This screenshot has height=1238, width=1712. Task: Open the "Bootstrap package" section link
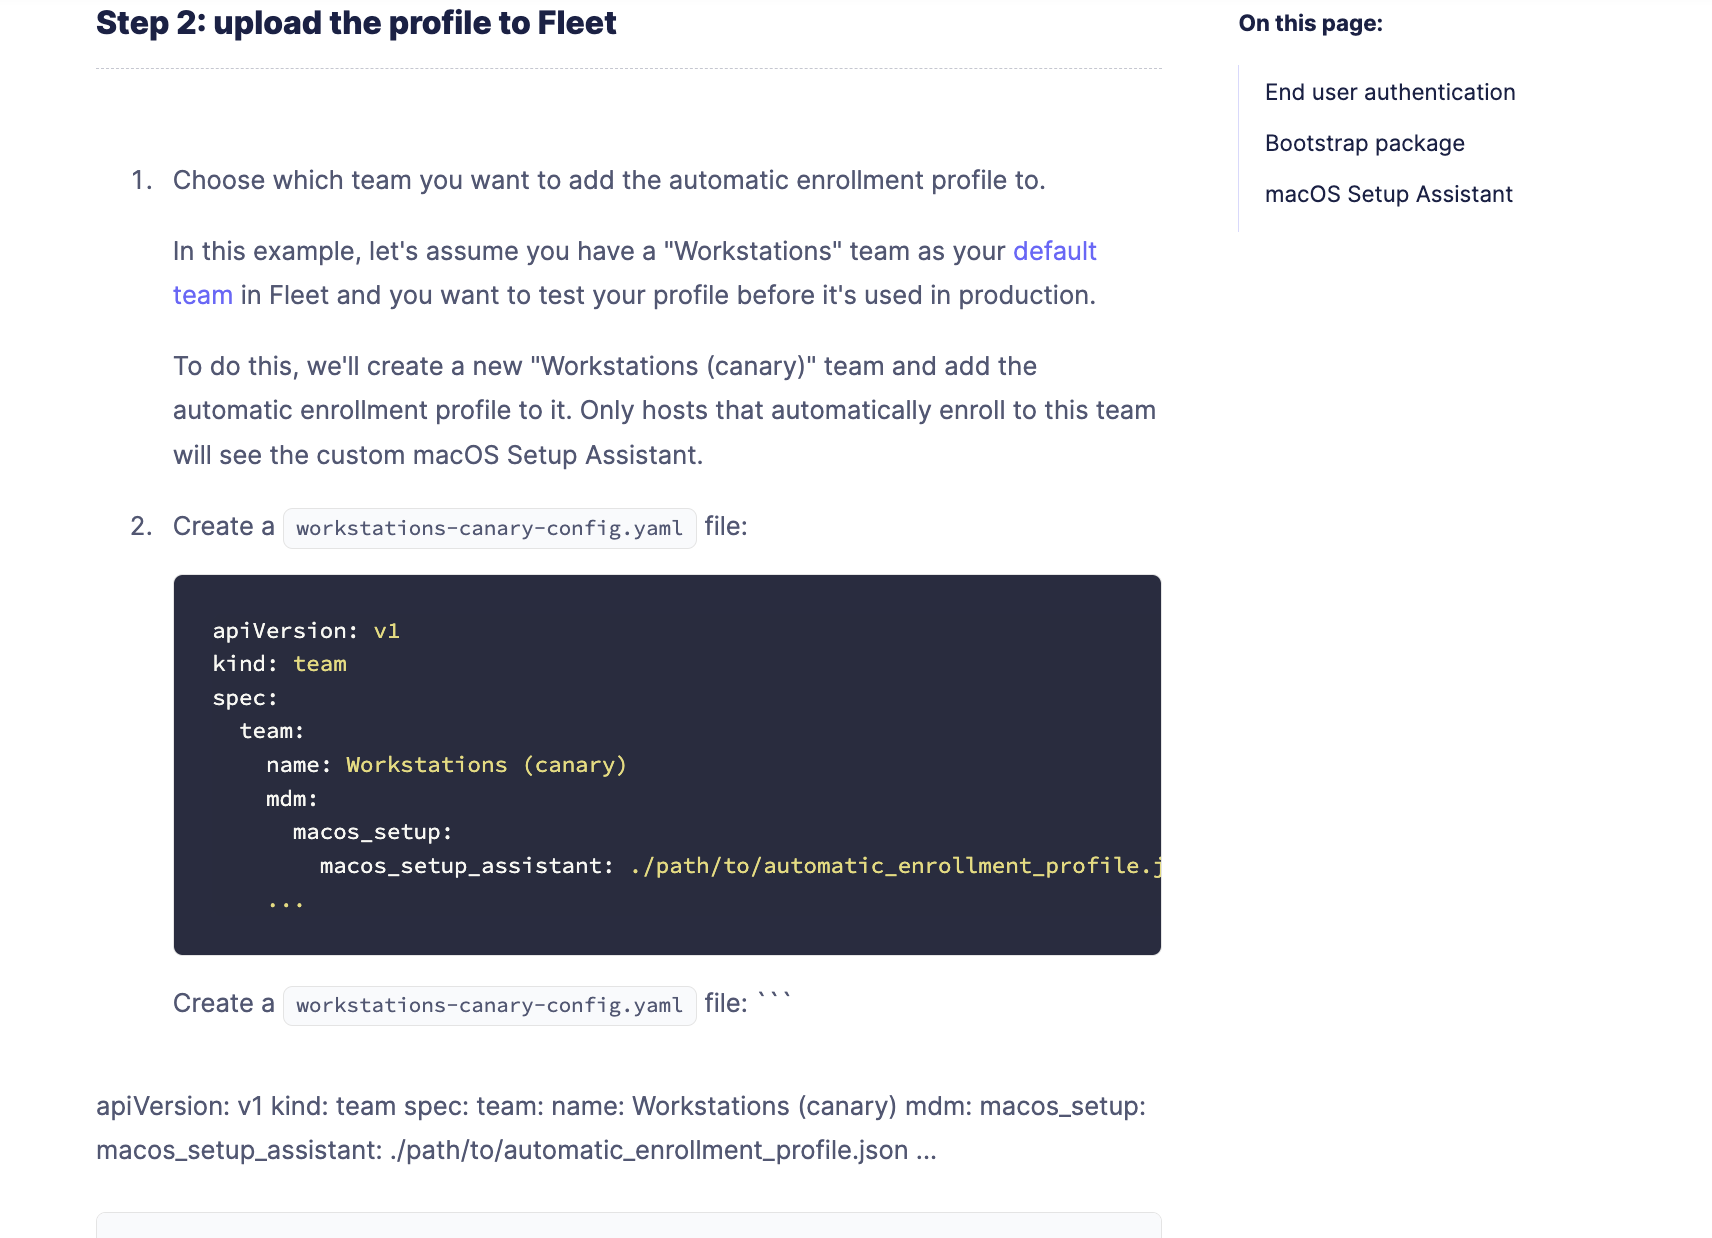pos(1364,142)
